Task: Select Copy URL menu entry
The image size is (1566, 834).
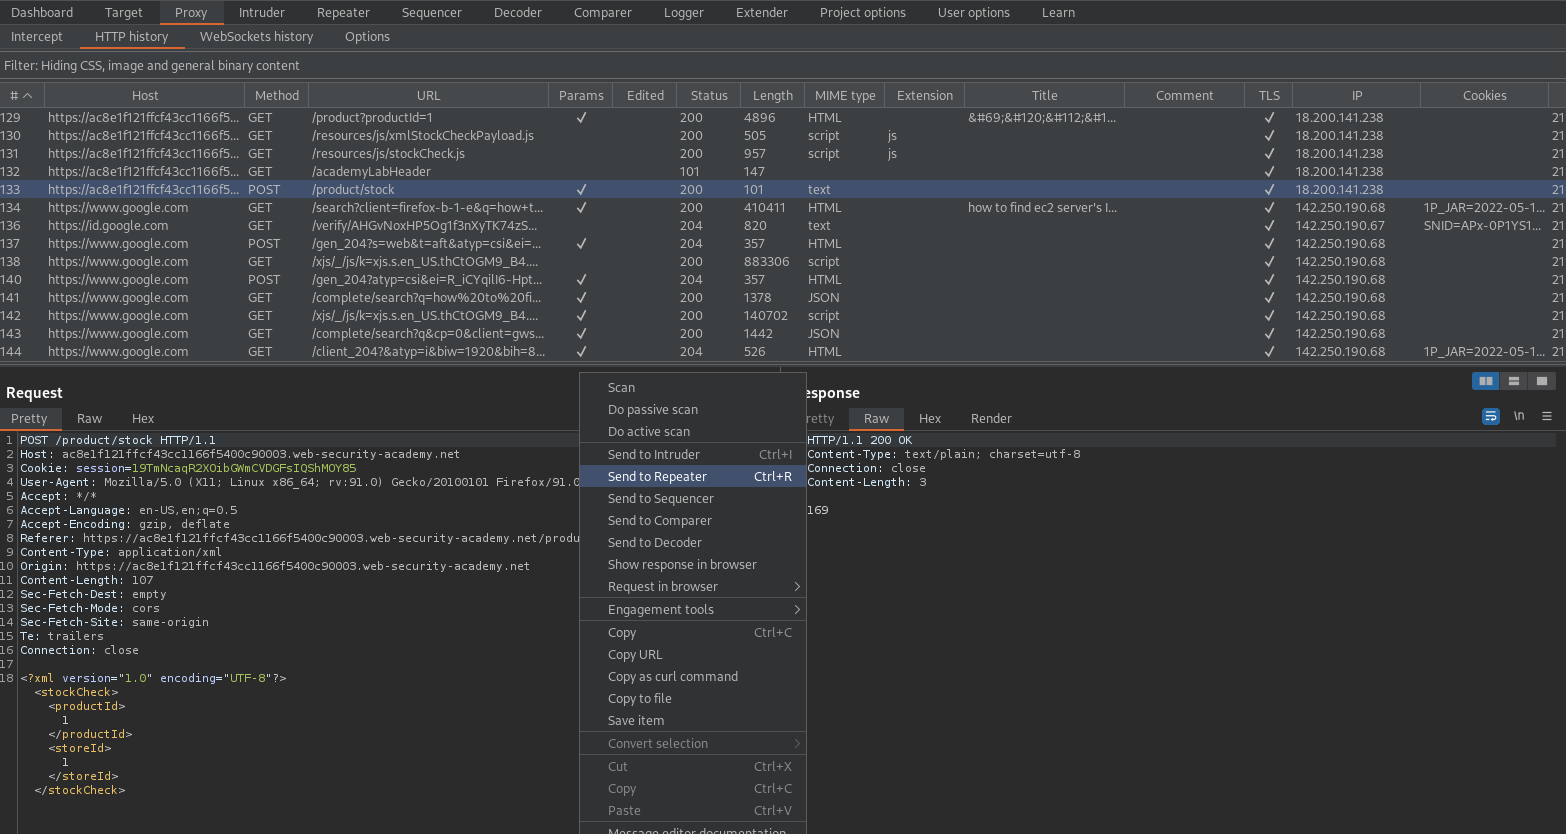Action: (x=693, y=655)
